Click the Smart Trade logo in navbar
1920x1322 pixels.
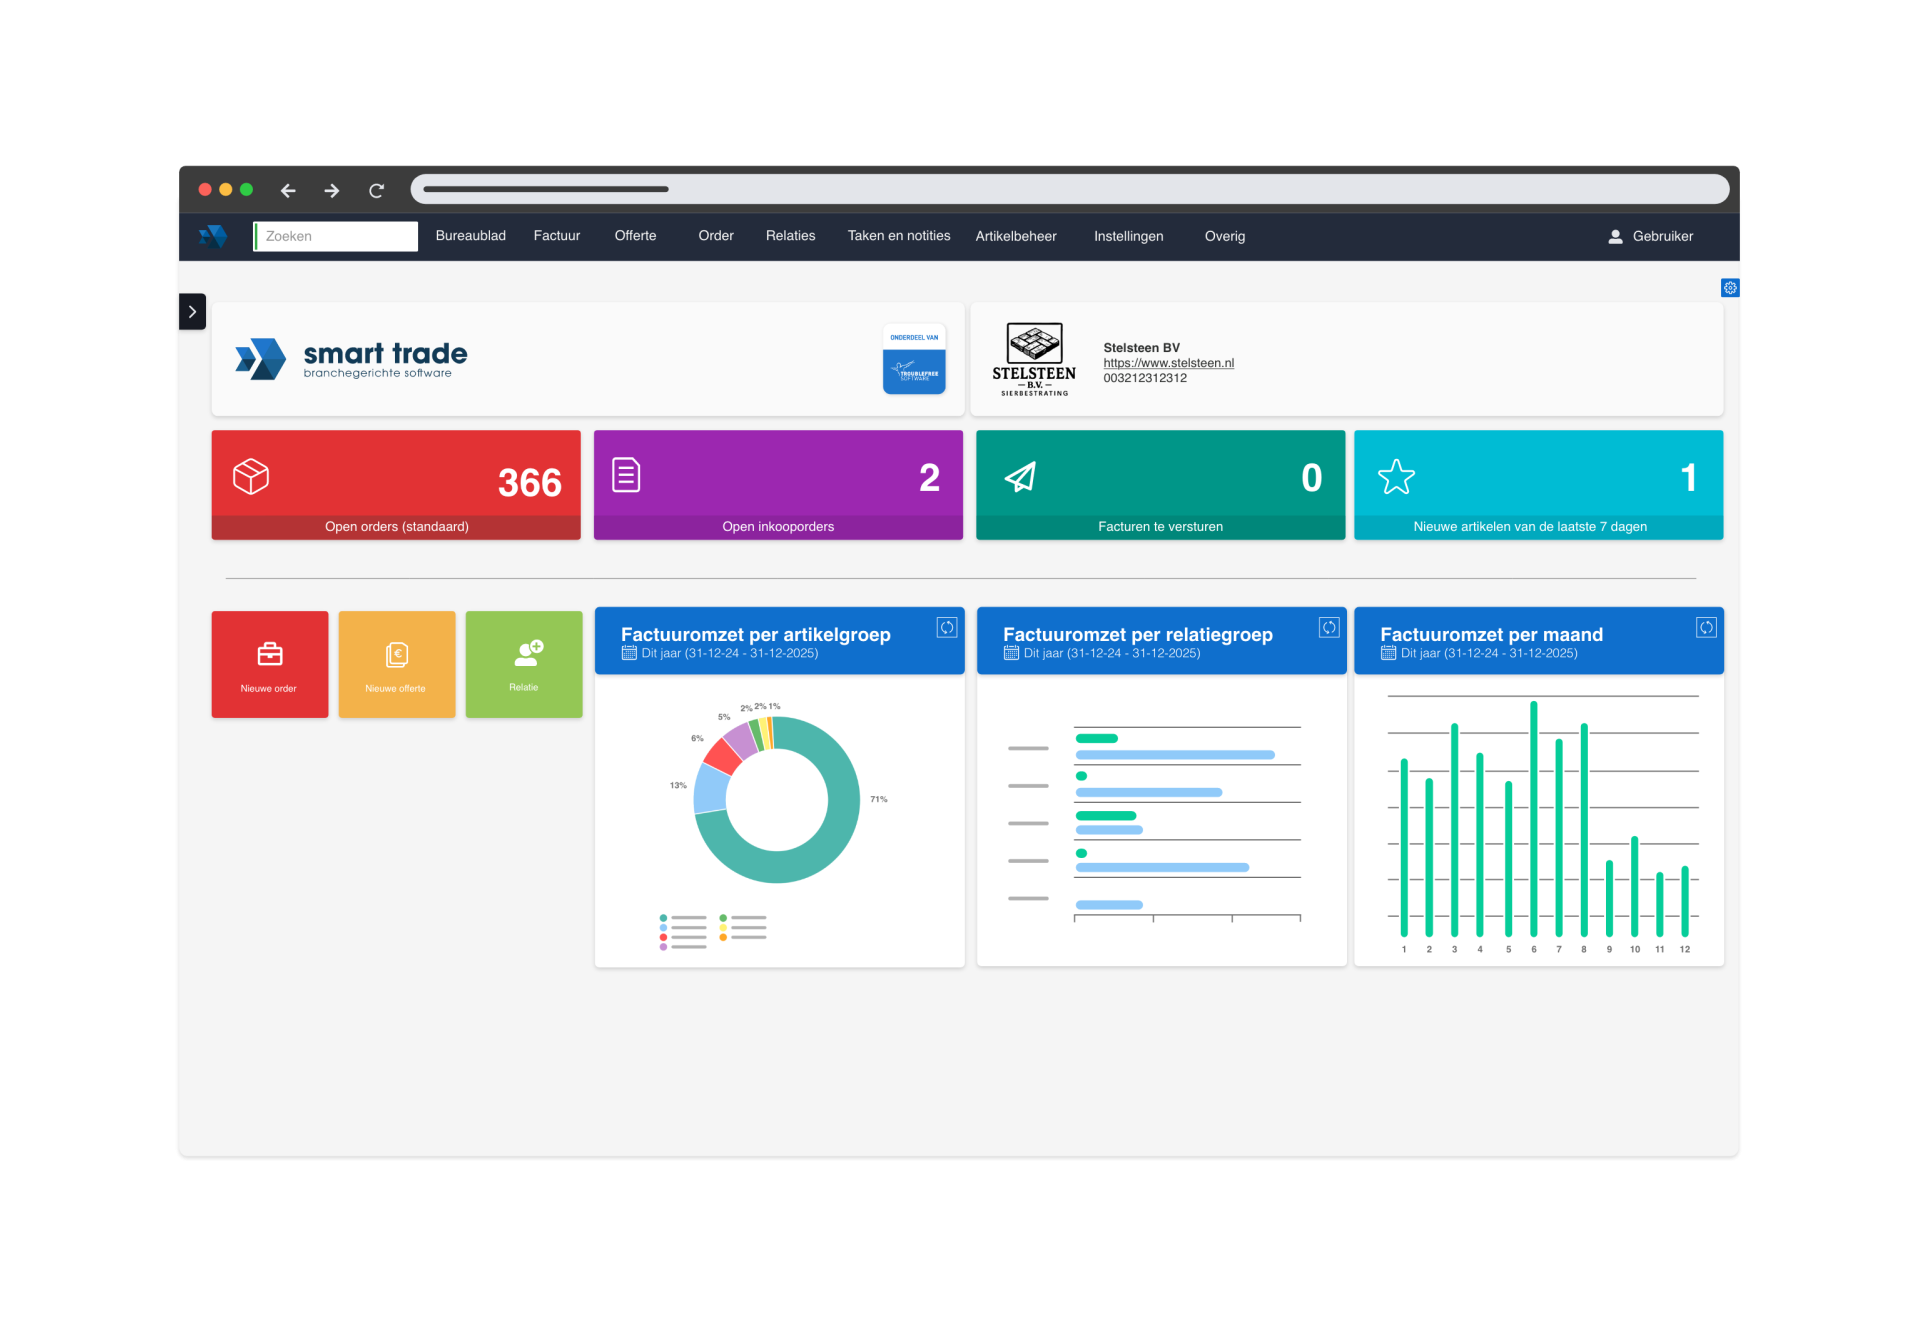tap(213, 236)
